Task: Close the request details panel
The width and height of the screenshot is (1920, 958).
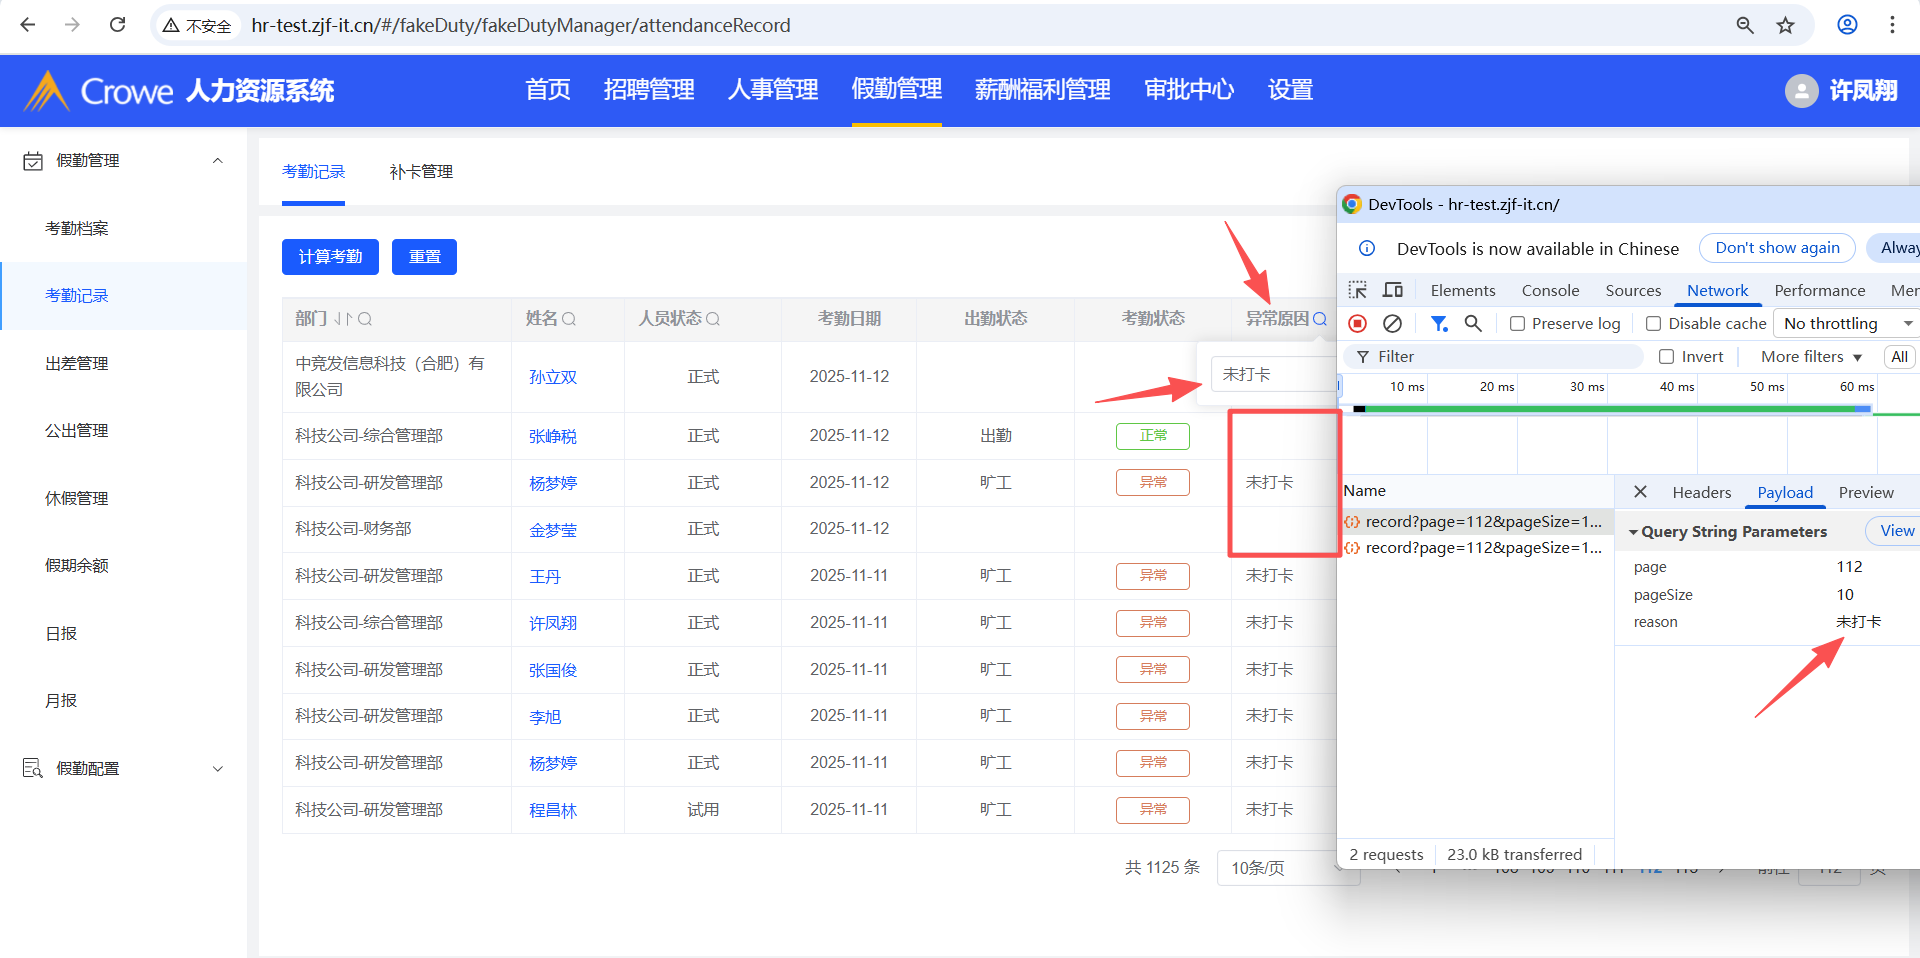Action: point(1640,492)
